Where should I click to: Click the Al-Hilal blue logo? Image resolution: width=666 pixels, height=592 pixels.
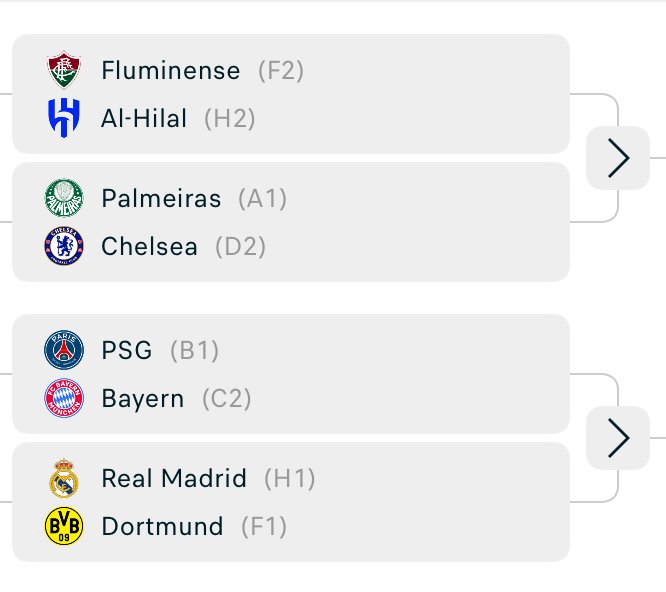tap(64, 118)
